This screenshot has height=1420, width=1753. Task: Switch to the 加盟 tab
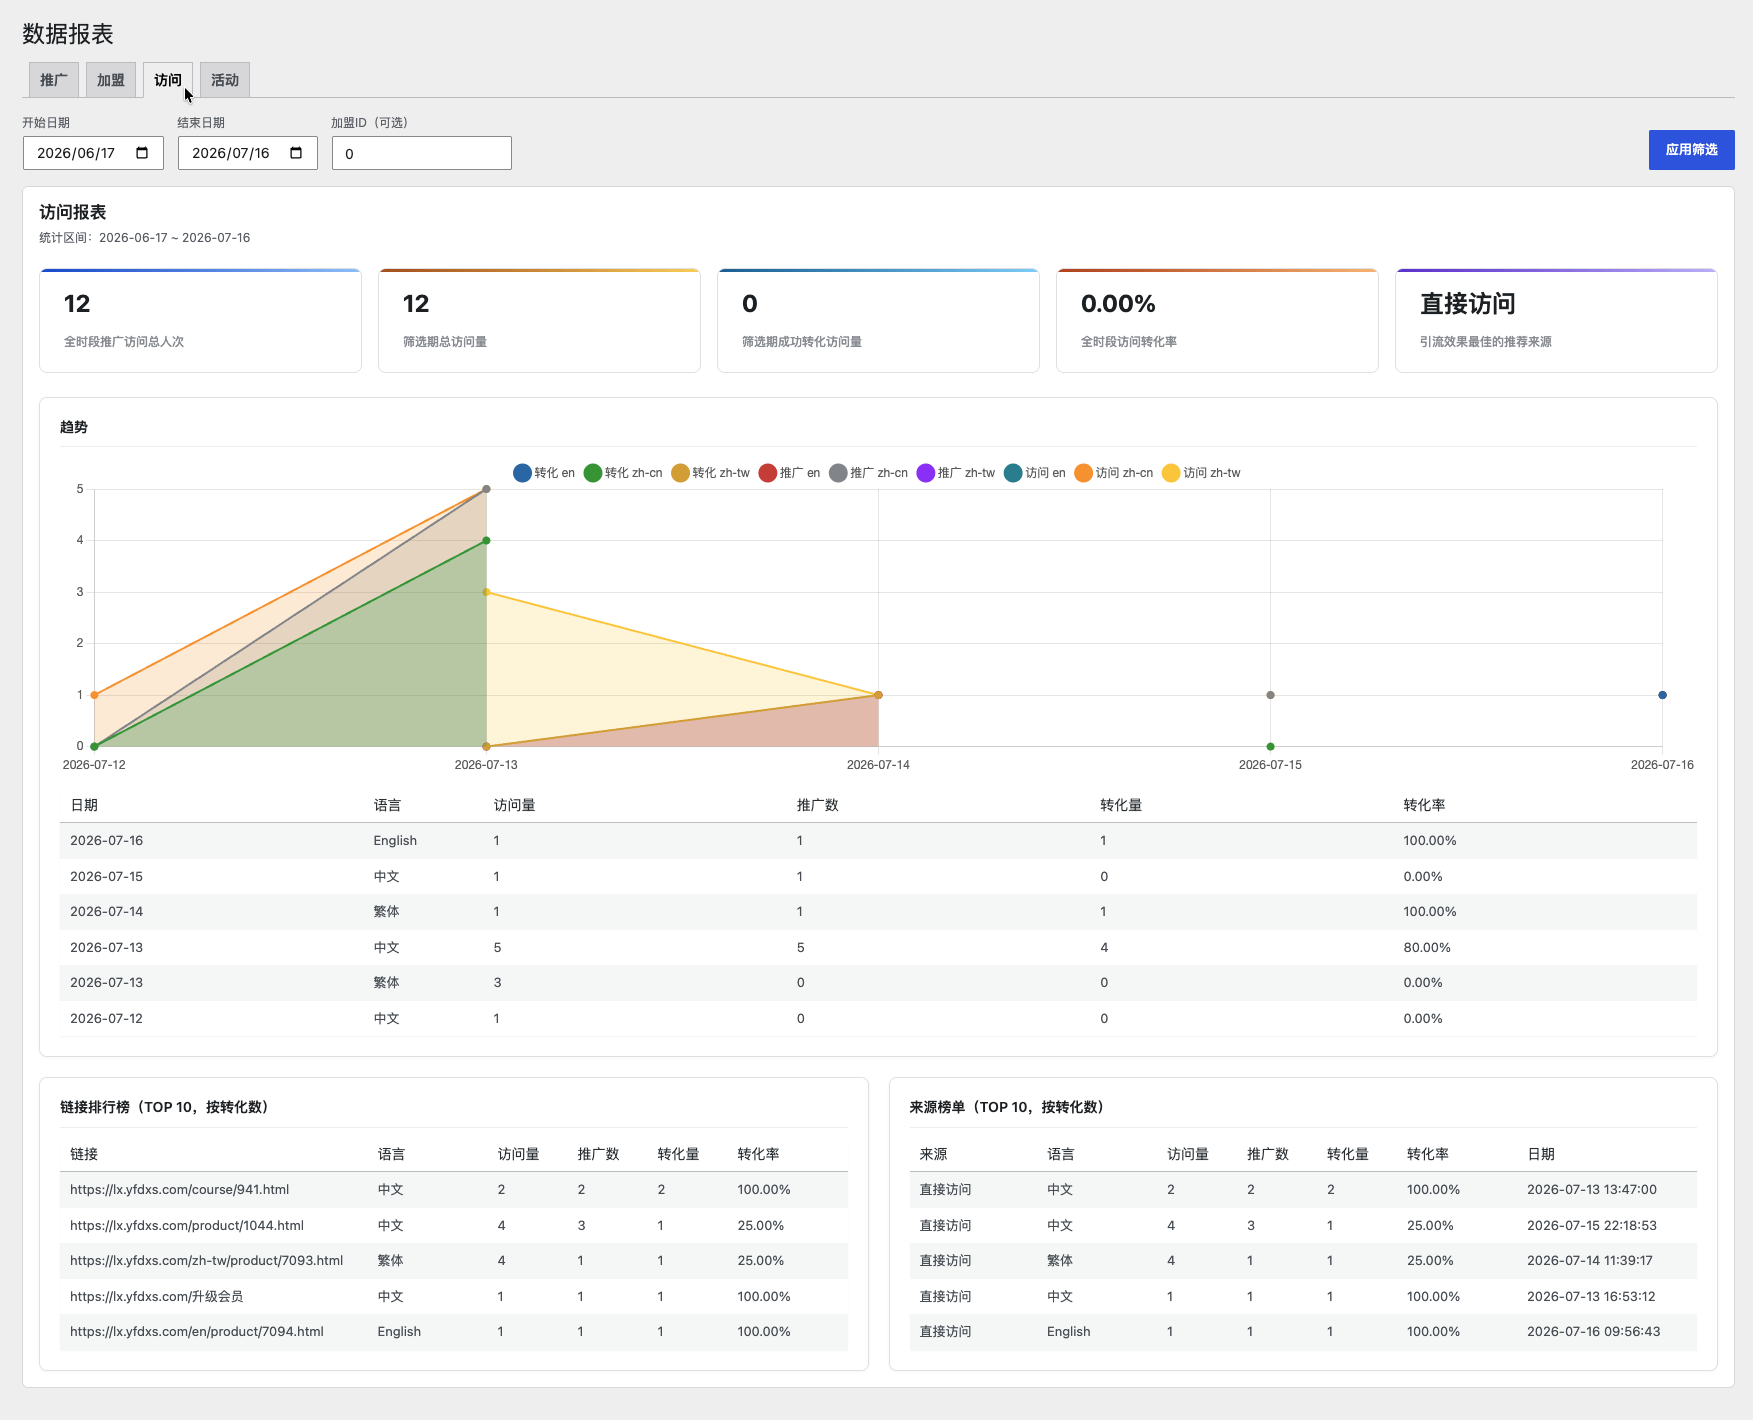coord(111,80)
